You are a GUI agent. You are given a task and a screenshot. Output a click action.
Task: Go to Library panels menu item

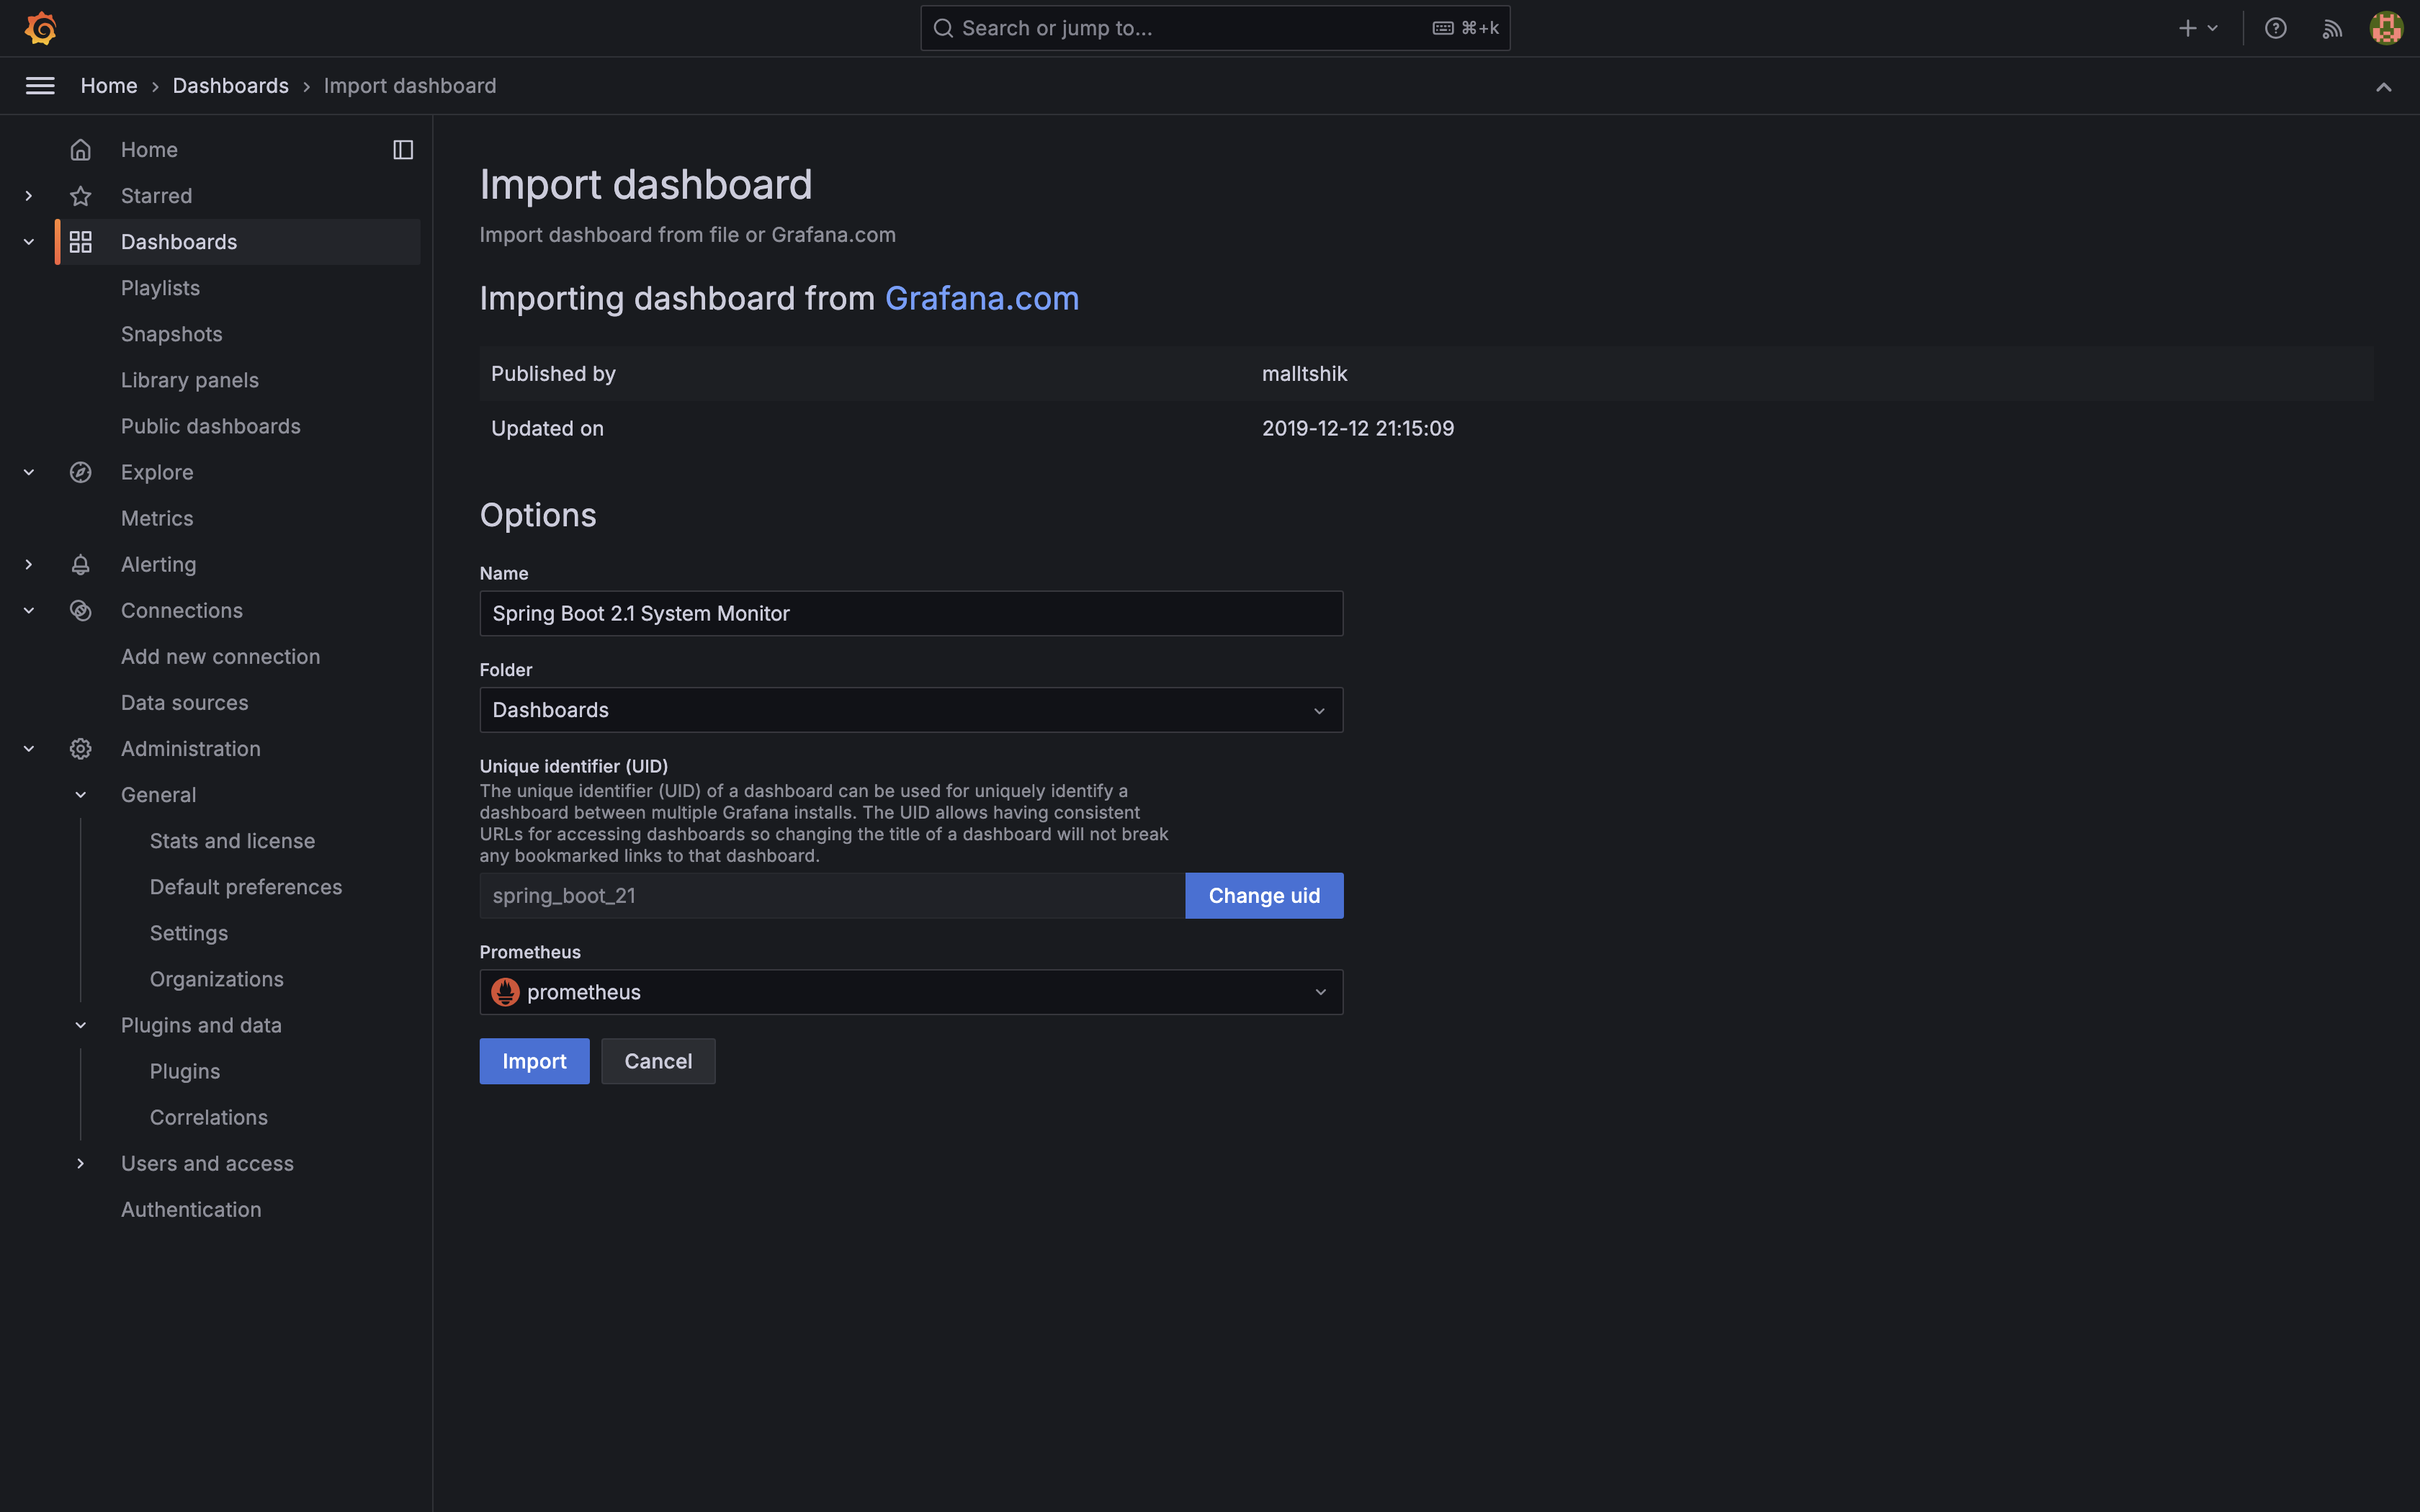[x=189, y=380]
